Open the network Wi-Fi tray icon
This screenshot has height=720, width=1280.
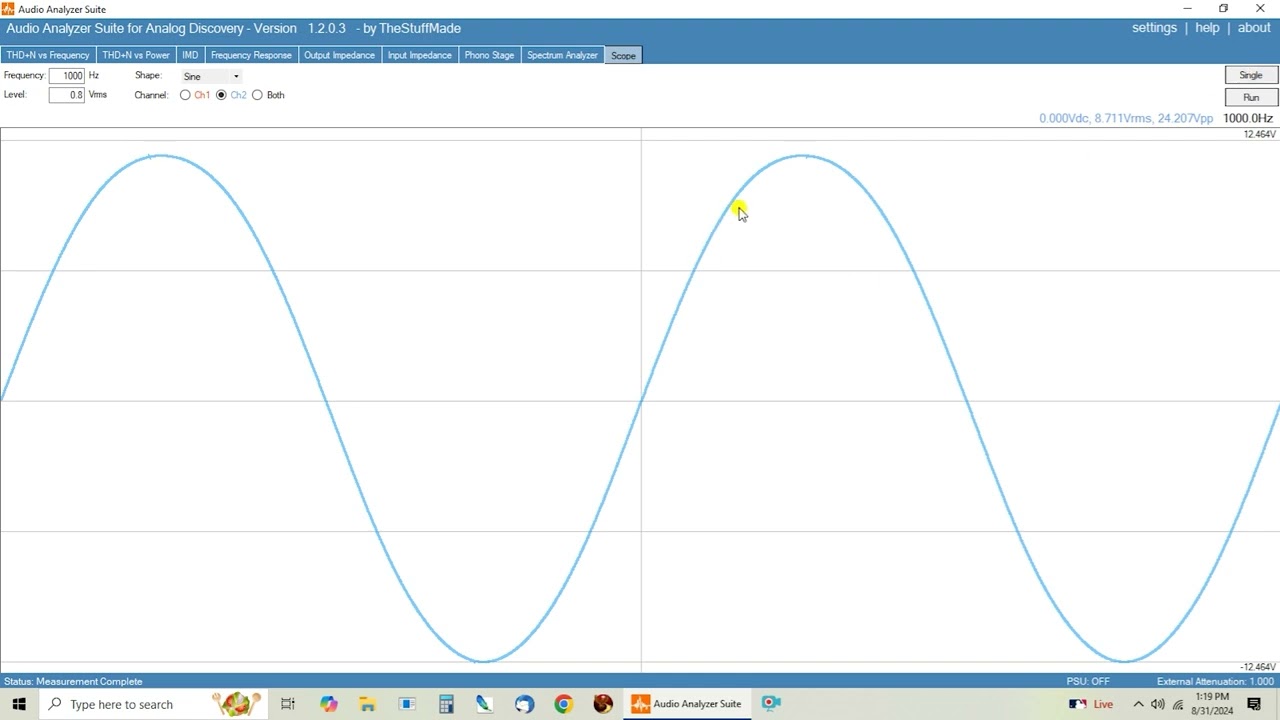(1178, 704)
